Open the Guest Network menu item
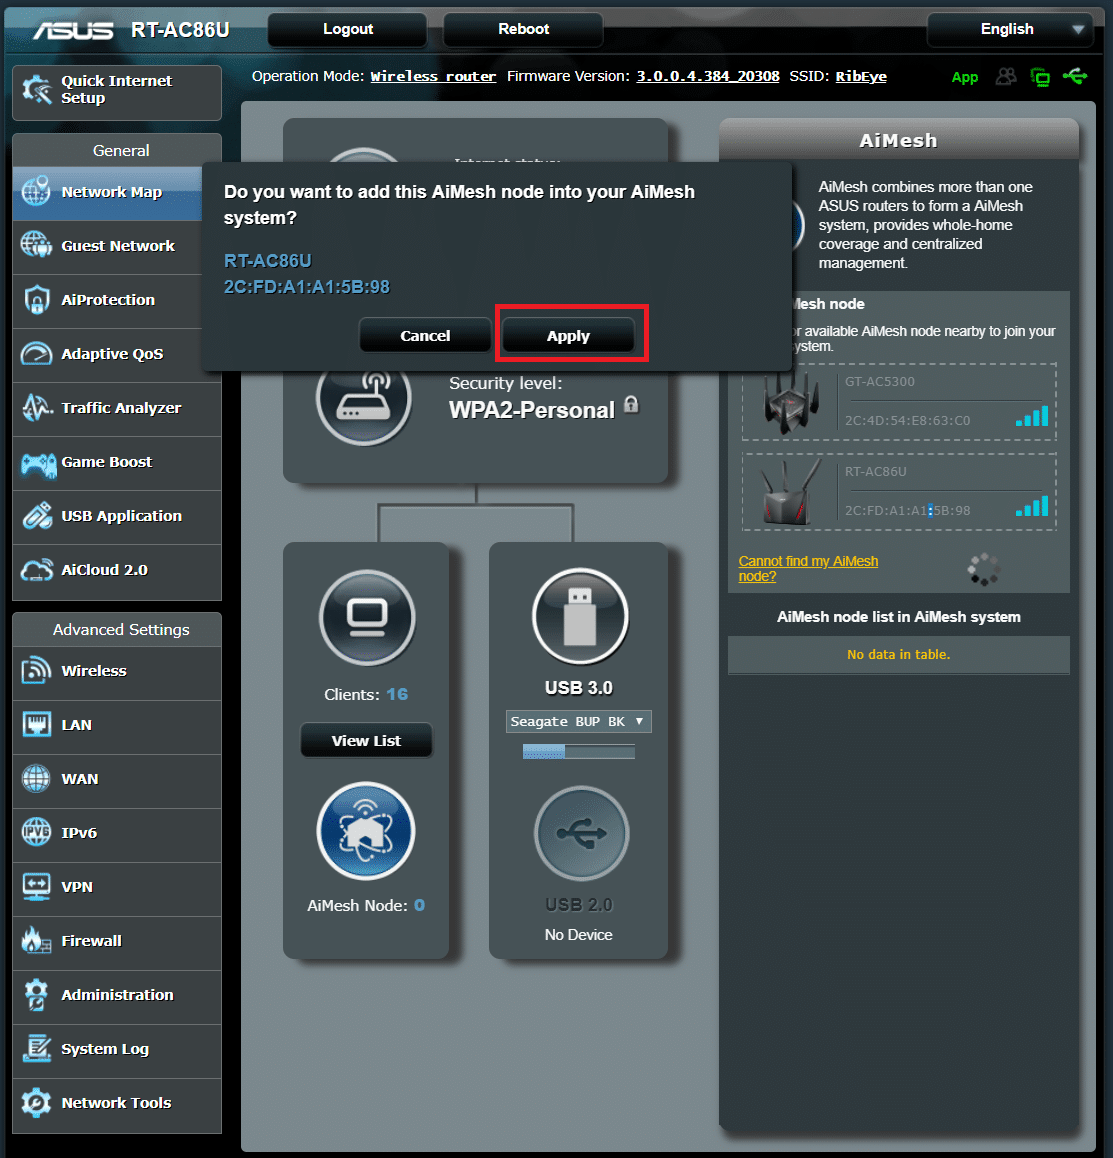Image resolution: width=1113 pixels, height=1158 pixels. pyautogui.click(x=117, y=246)
